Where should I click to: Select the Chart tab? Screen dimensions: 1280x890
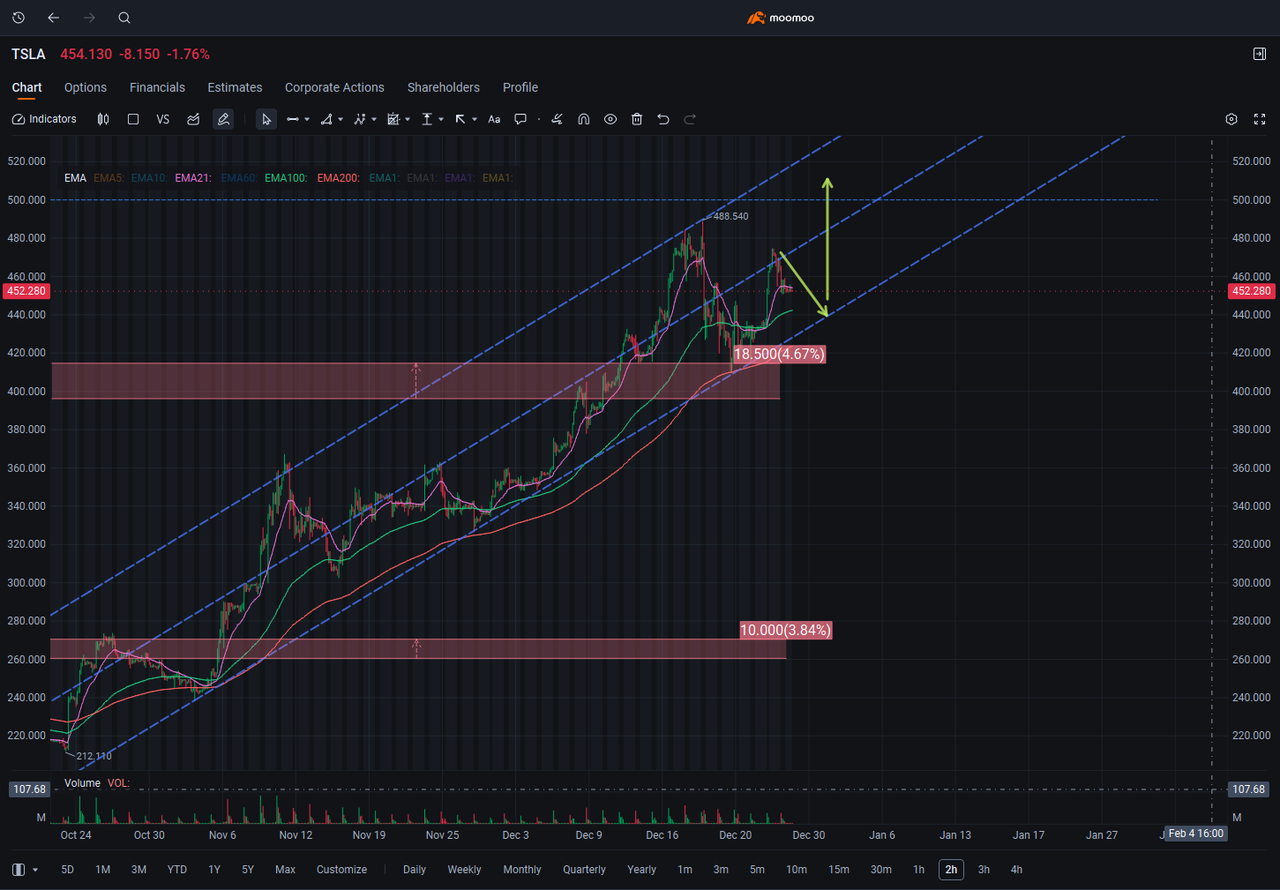[27, 88]
